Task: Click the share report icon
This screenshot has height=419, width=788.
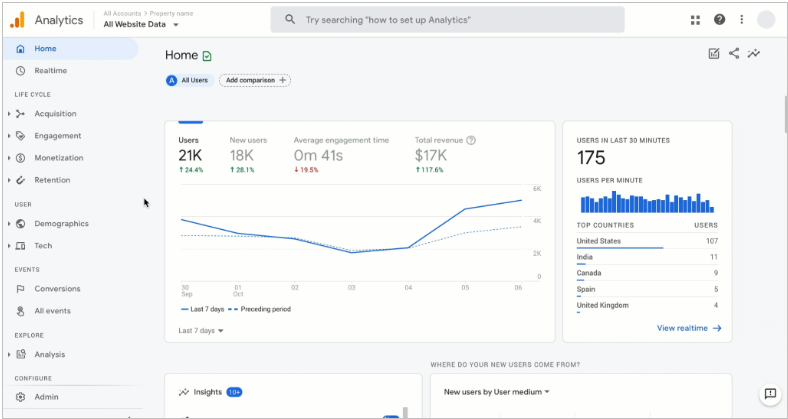Action: point(734,53)
